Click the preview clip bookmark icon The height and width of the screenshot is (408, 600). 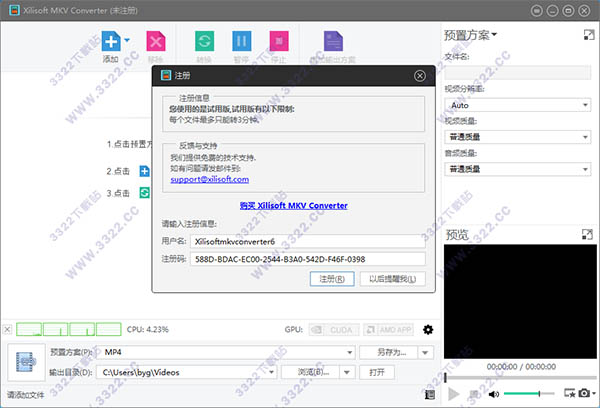(570, 393)
